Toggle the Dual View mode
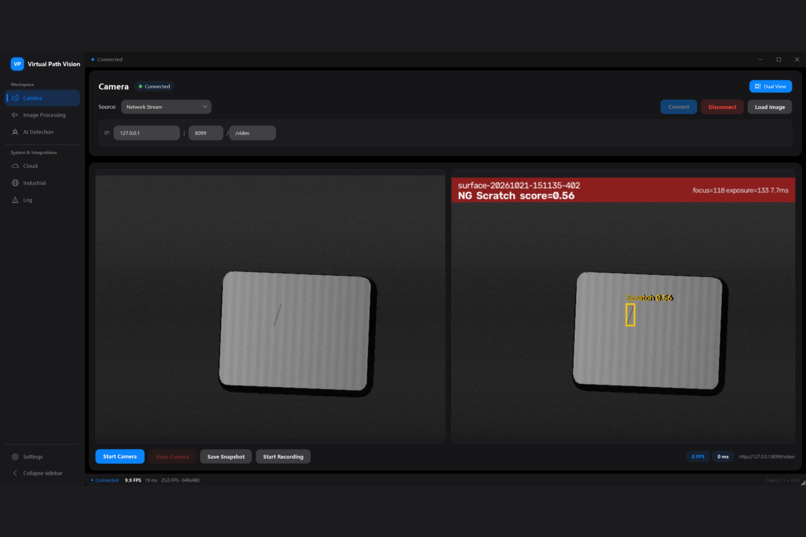 tap(770, 86)
